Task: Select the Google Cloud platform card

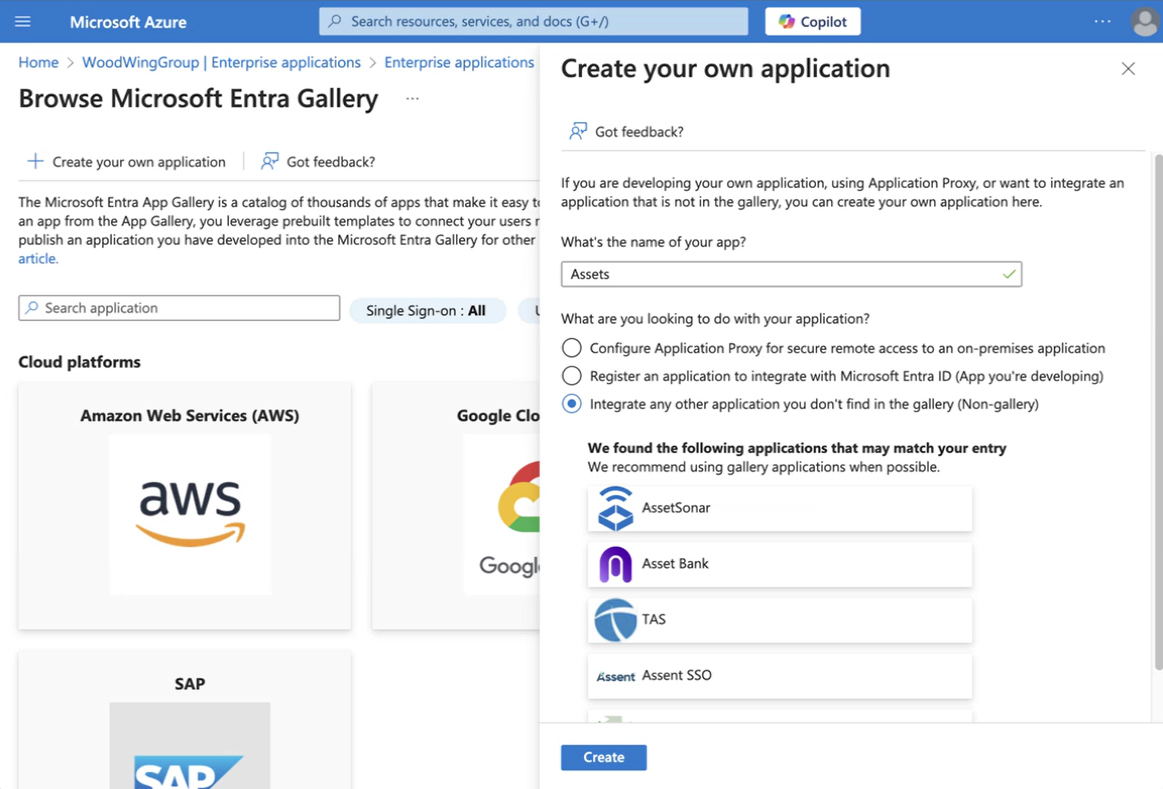Action: pos(456,506)
